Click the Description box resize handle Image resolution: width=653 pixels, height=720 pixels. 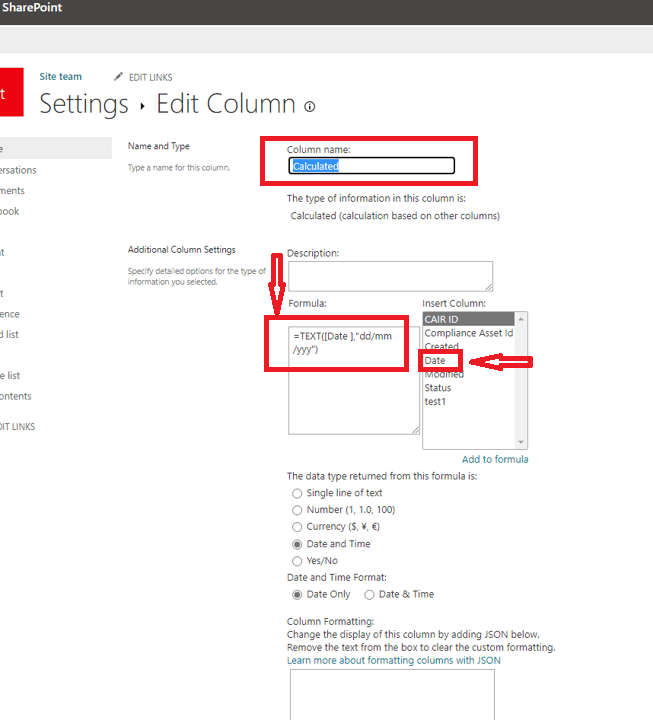point(489,287)
